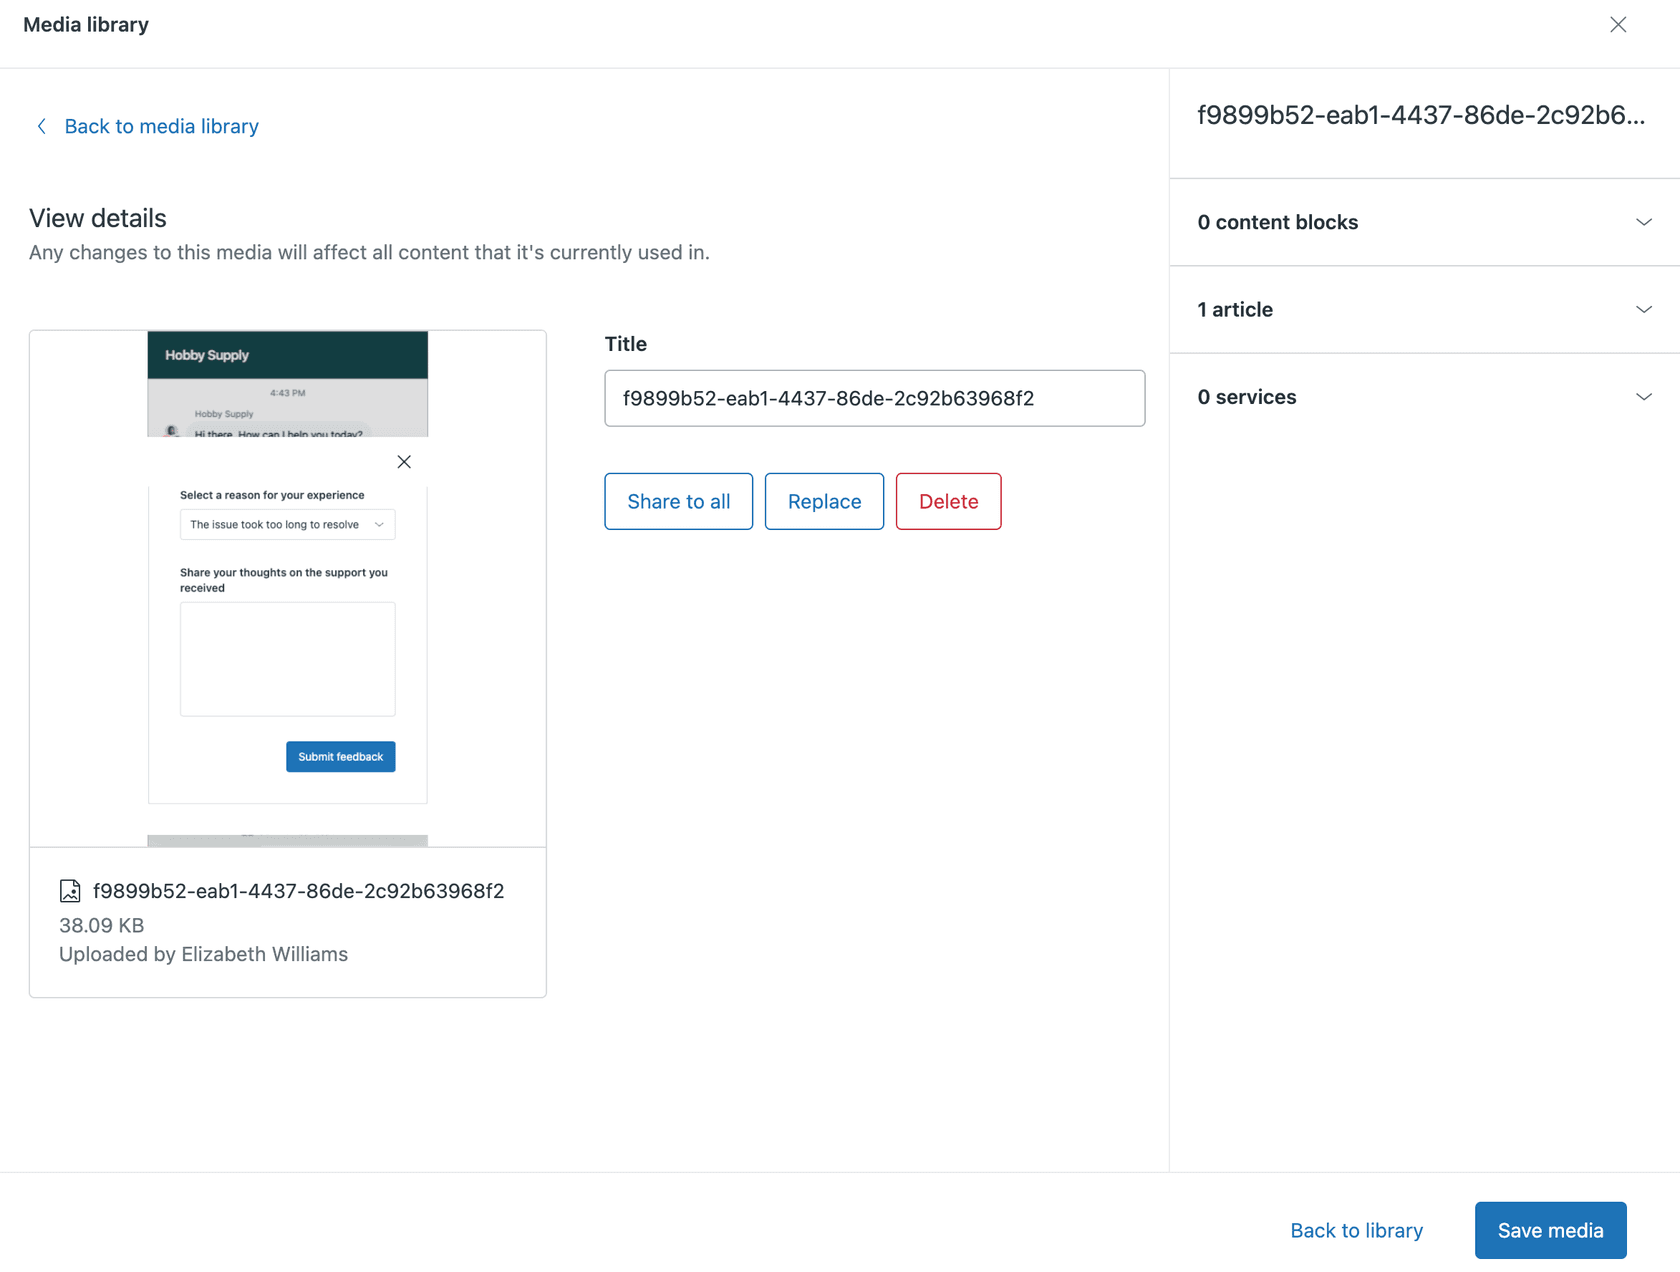Save media changes

[x=1550, y=1230]
